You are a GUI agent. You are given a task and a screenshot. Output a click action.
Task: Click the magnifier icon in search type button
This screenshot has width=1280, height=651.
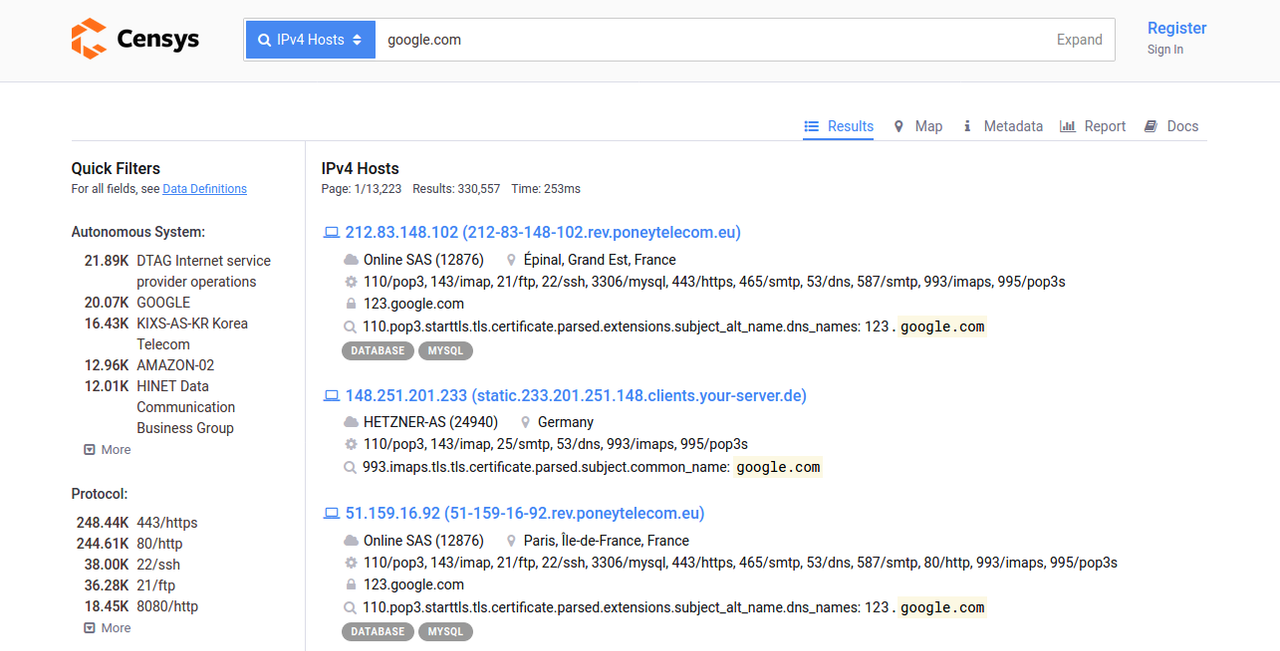[x=264, y=40]
